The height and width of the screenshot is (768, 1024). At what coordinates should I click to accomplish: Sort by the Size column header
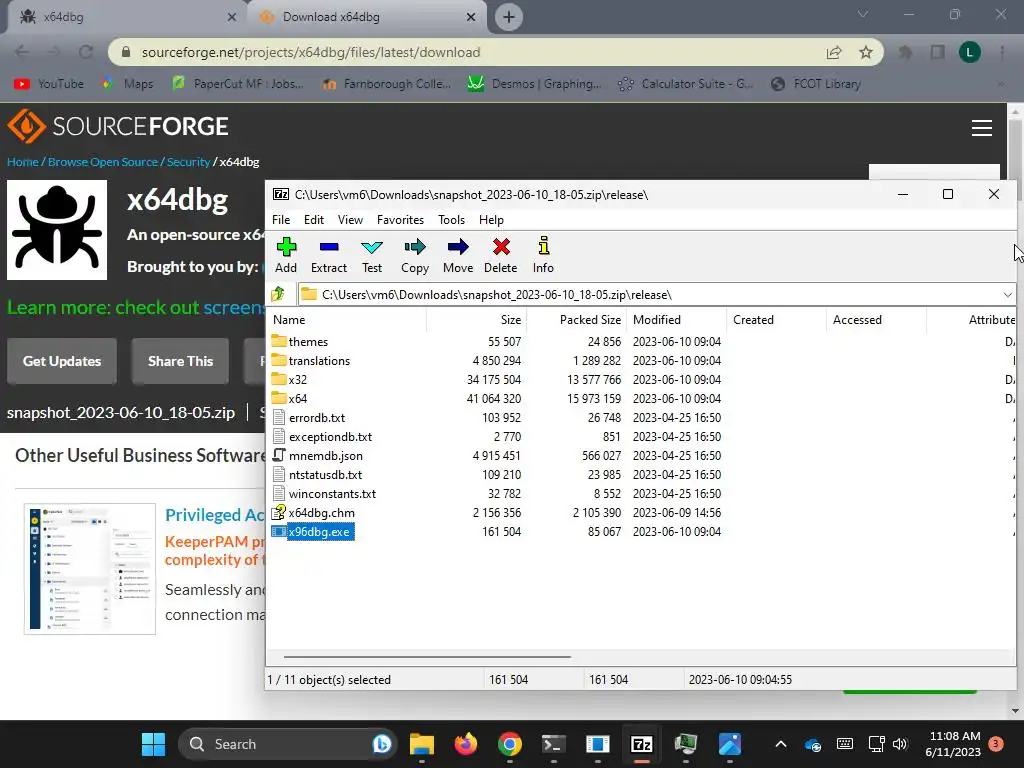[x=477, y=319]
